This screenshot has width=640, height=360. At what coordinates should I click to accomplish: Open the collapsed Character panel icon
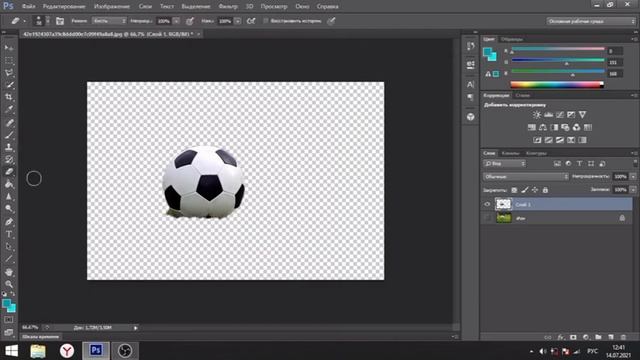[x=471, y=84]
